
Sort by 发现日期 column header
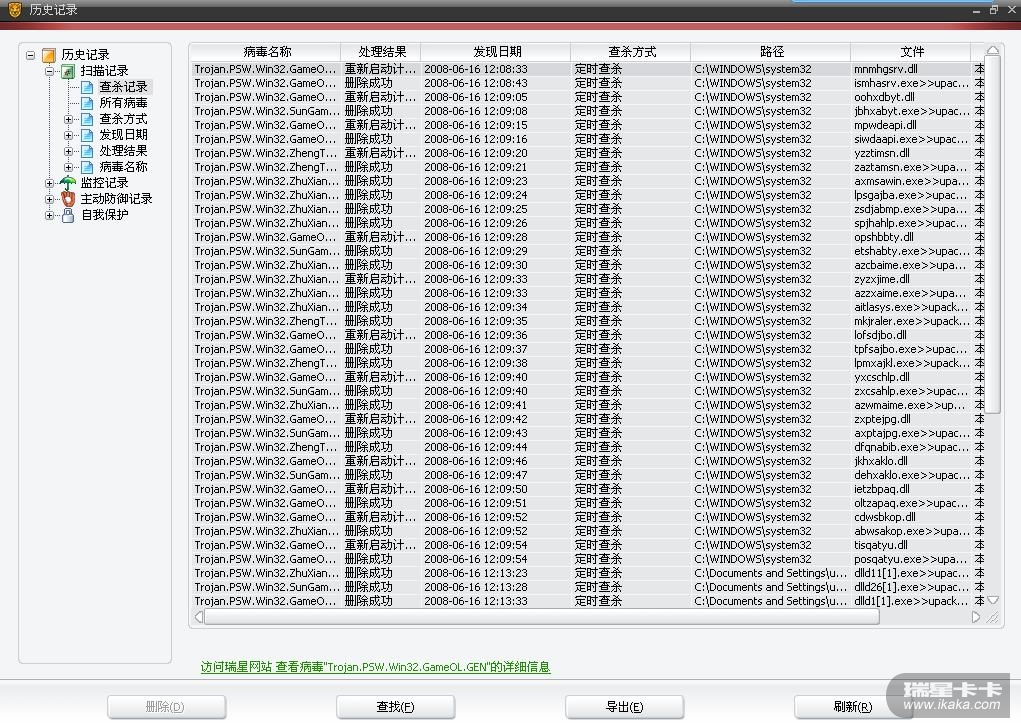[496, 52]
